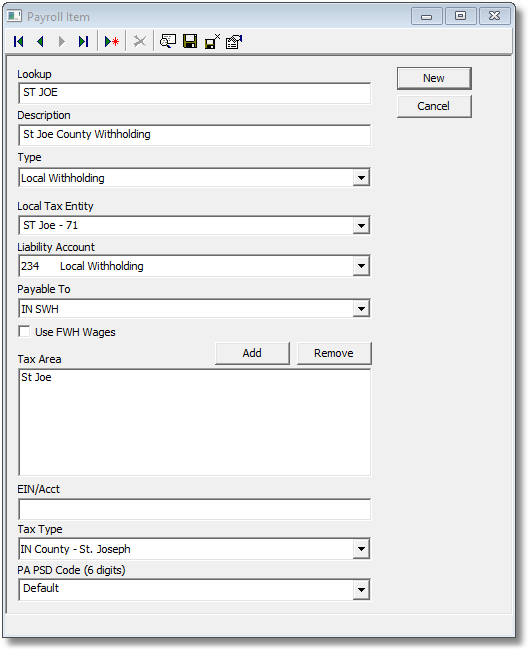Open the Payable To dropdown
The image size is (530, 652).
[361, 309]
